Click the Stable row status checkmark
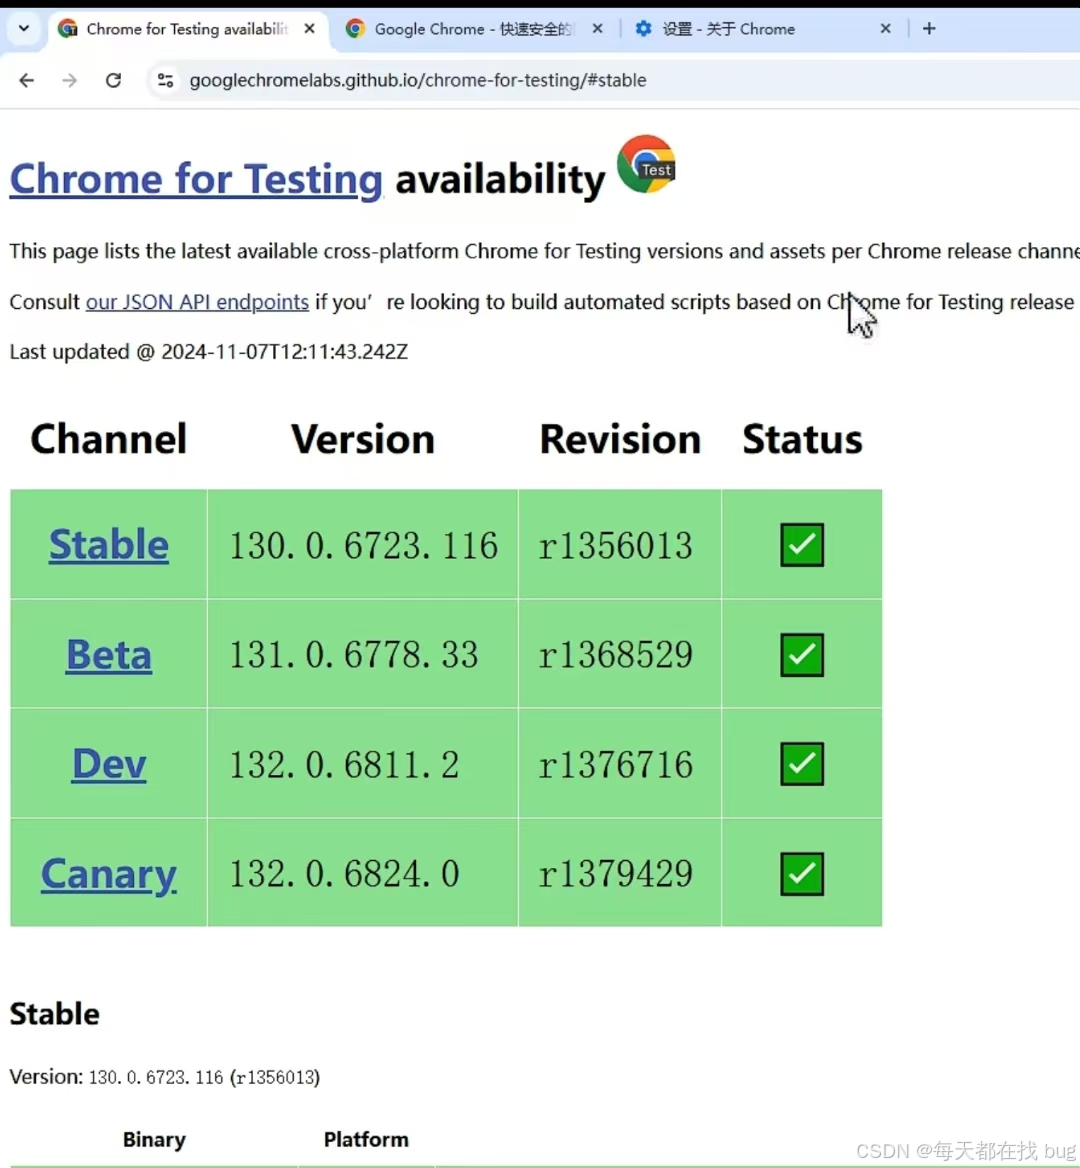The height and width of the screenshot is (1168, 1080). click(x=802, y=545)
